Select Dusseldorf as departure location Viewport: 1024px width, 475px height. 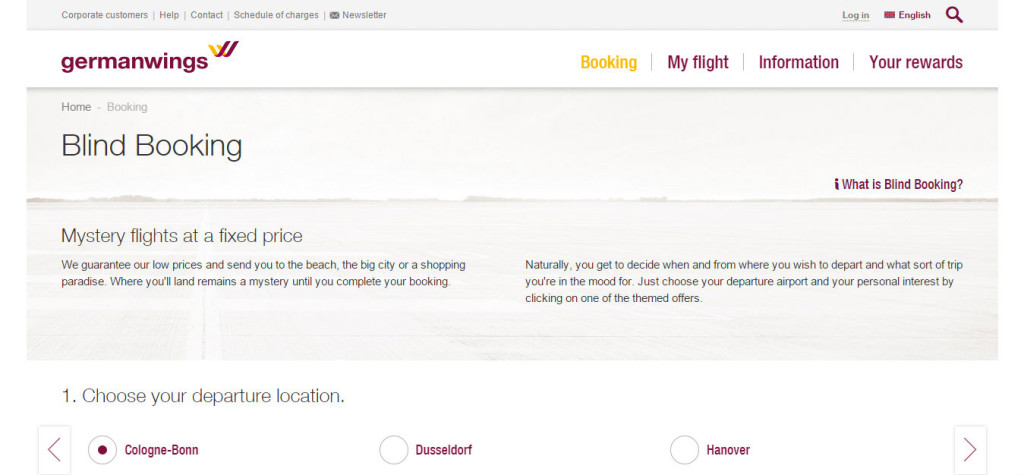tap(393, 450)
